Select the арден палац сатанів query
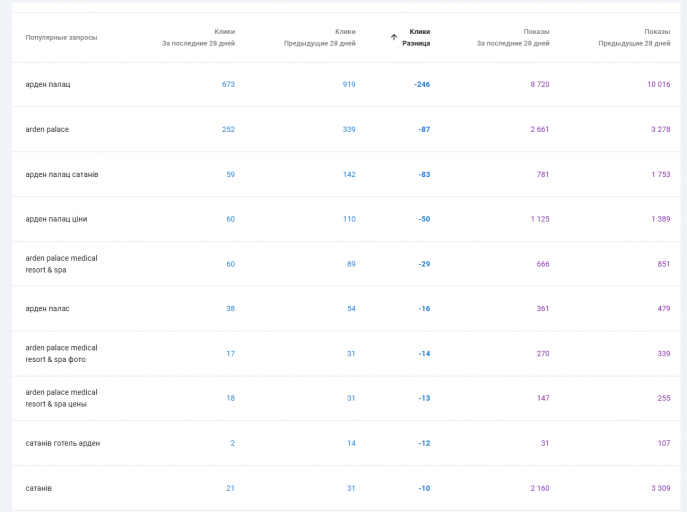 pos(62,174)
